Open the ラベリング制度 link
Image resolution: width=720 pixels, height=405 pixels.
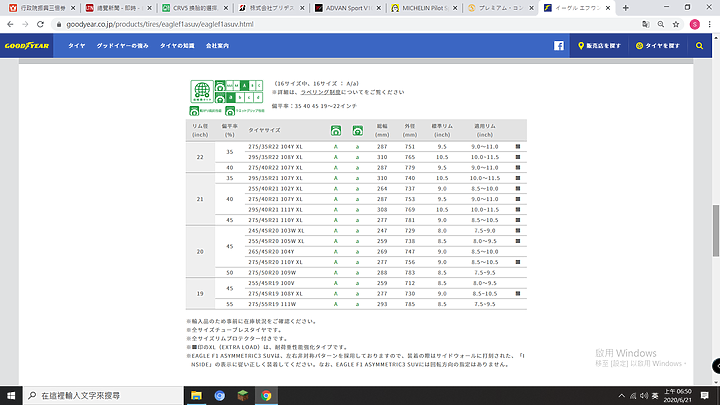coord(321,92)
